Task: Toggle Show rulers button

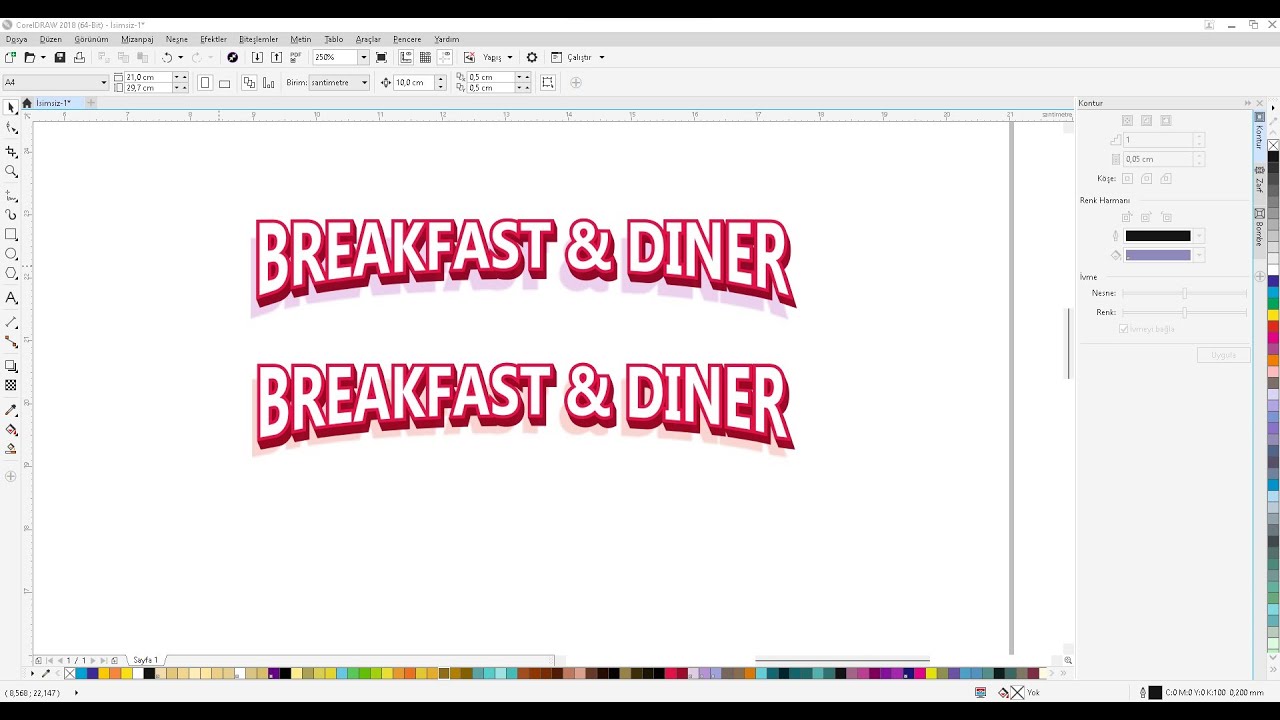Action: tap(406, 57)
